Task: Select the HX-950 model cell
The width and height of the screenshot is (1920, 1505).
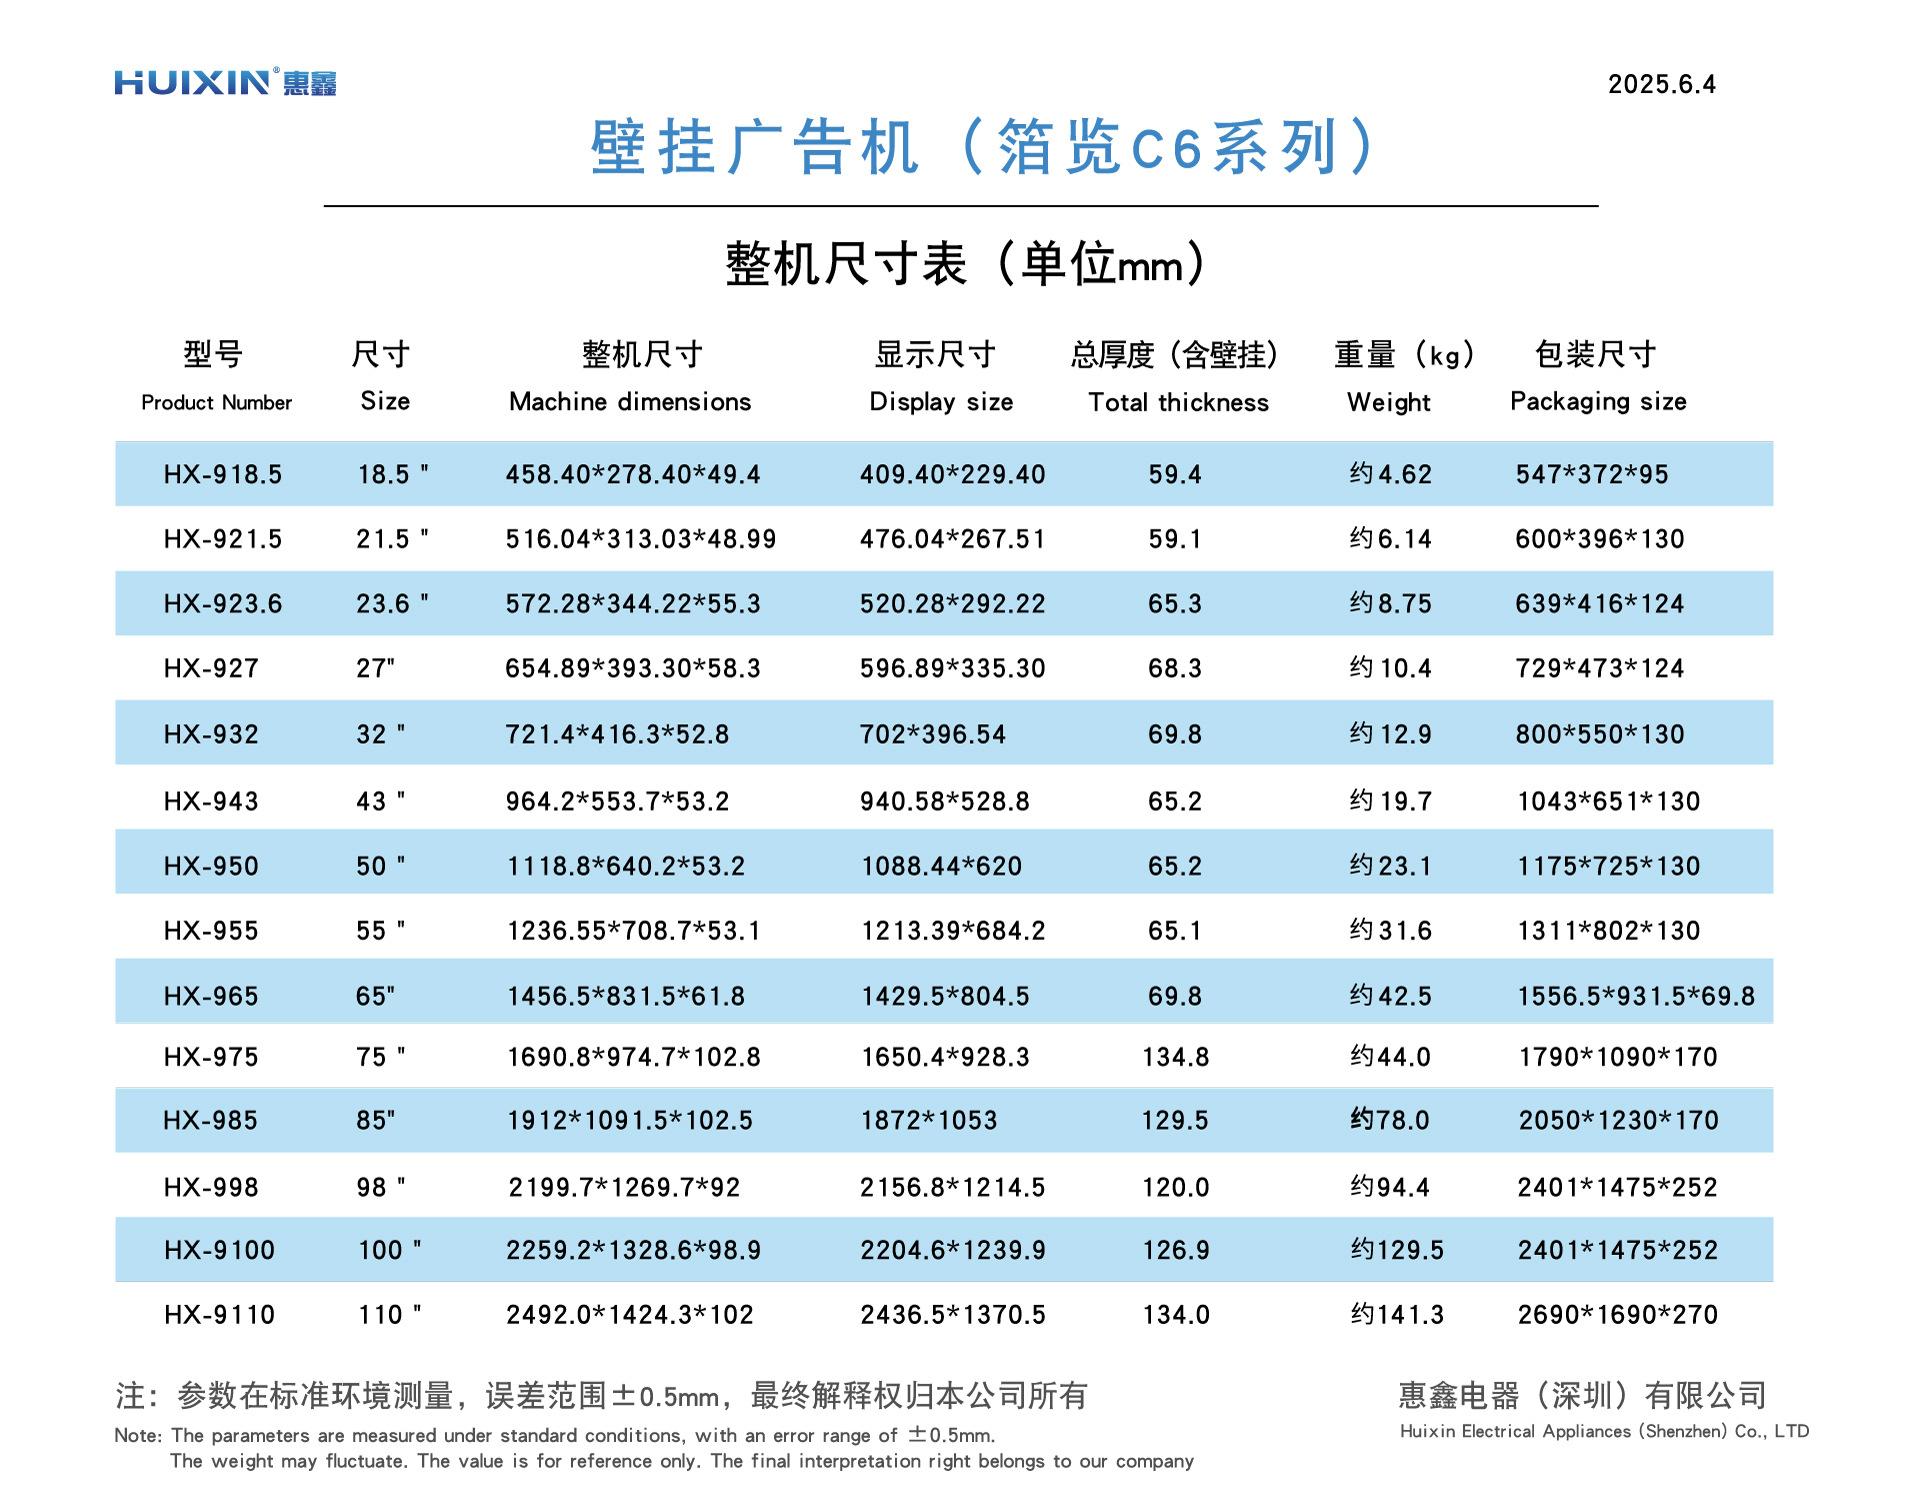Action: click(x=211, y=866)
